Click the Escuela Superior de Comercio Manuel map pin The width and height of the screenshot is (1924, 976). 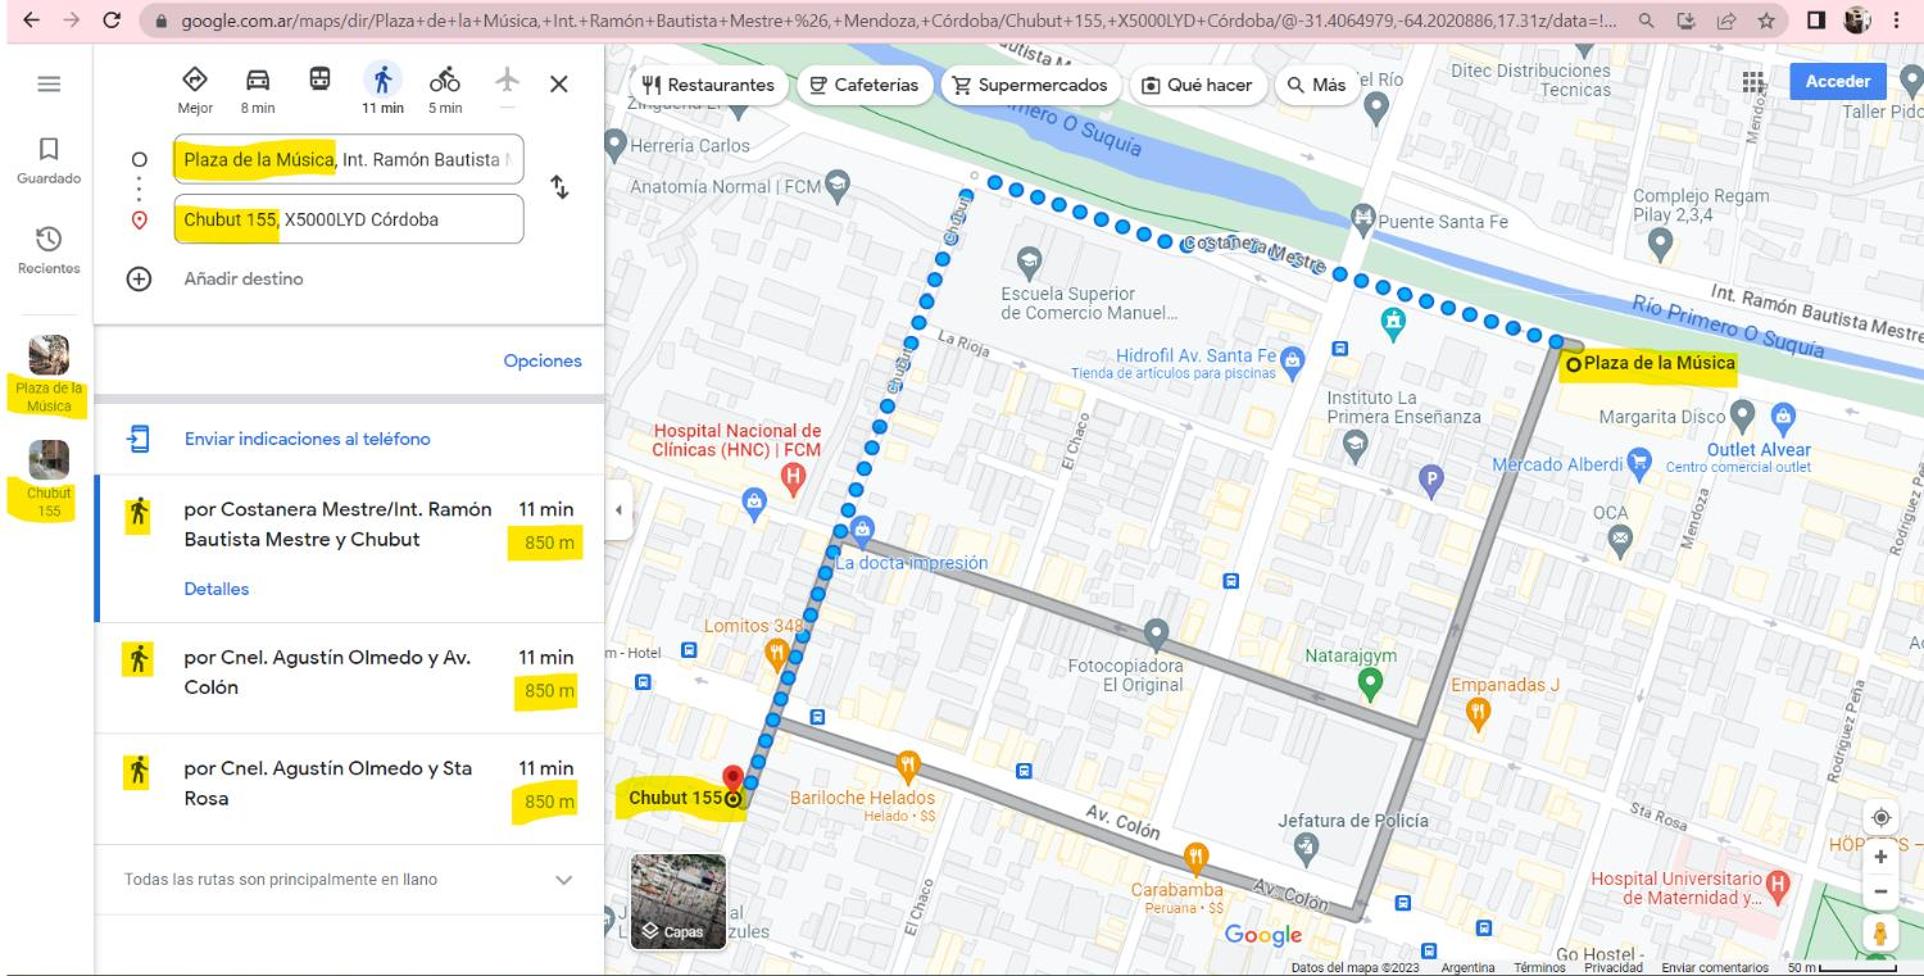pyautogui.click(x=1029, y=262)
